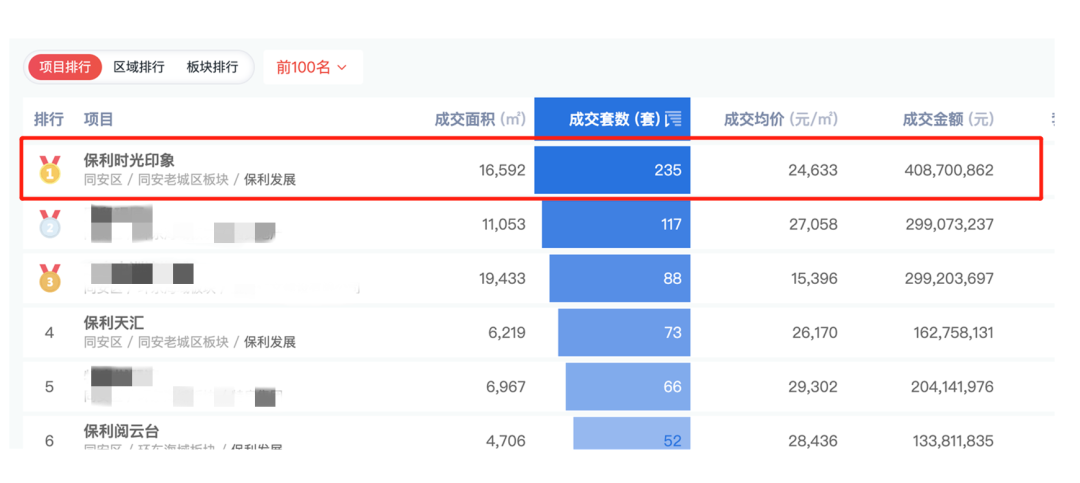This screenshot has height=483, width=1080.
Task: Sort by 成交面积 column header
Action: click(479, 119)
